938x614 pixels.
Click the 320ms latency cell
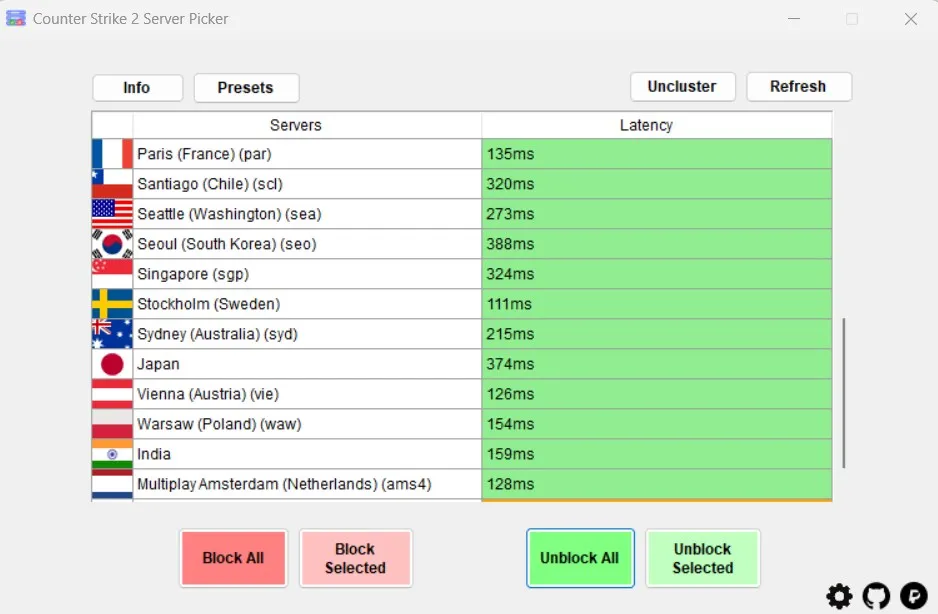tap(656, 184)
